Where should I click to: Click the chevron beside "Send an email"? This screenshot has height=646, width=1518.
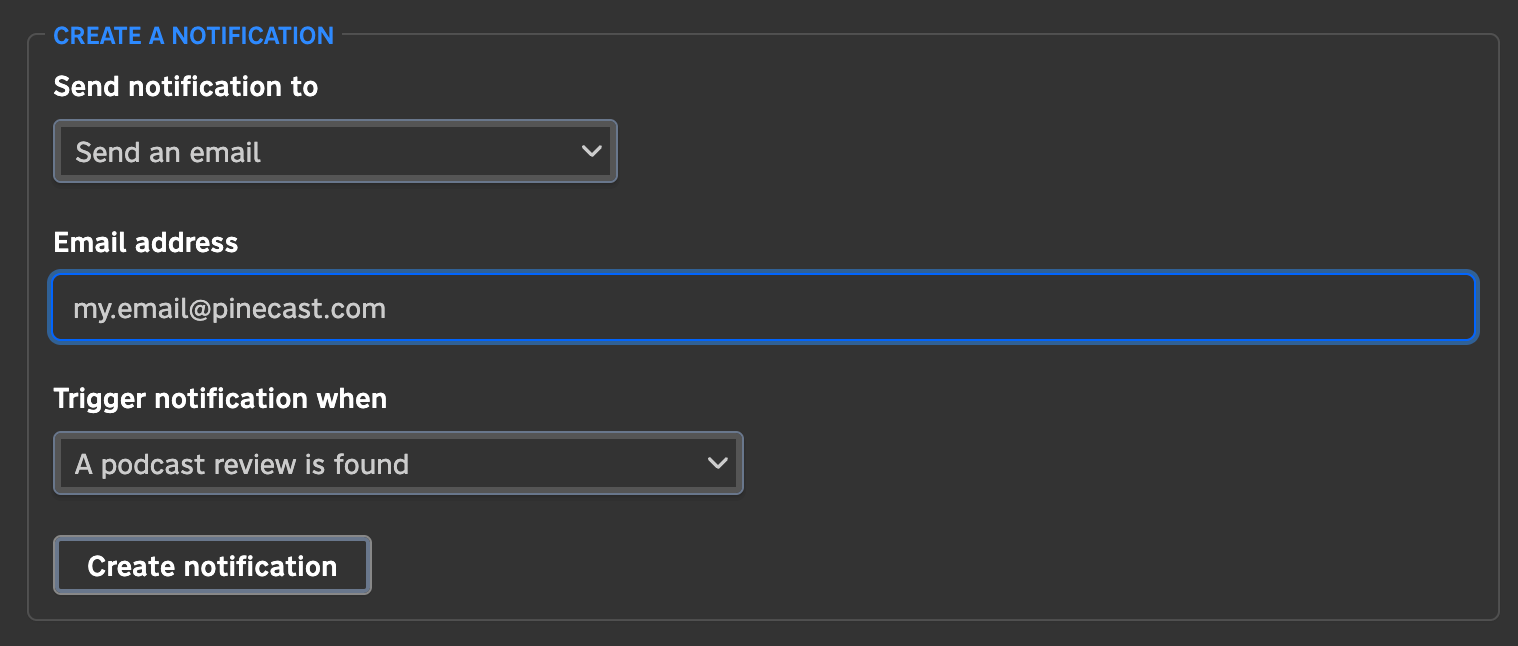pyautogui.click(x=591, y=152)
